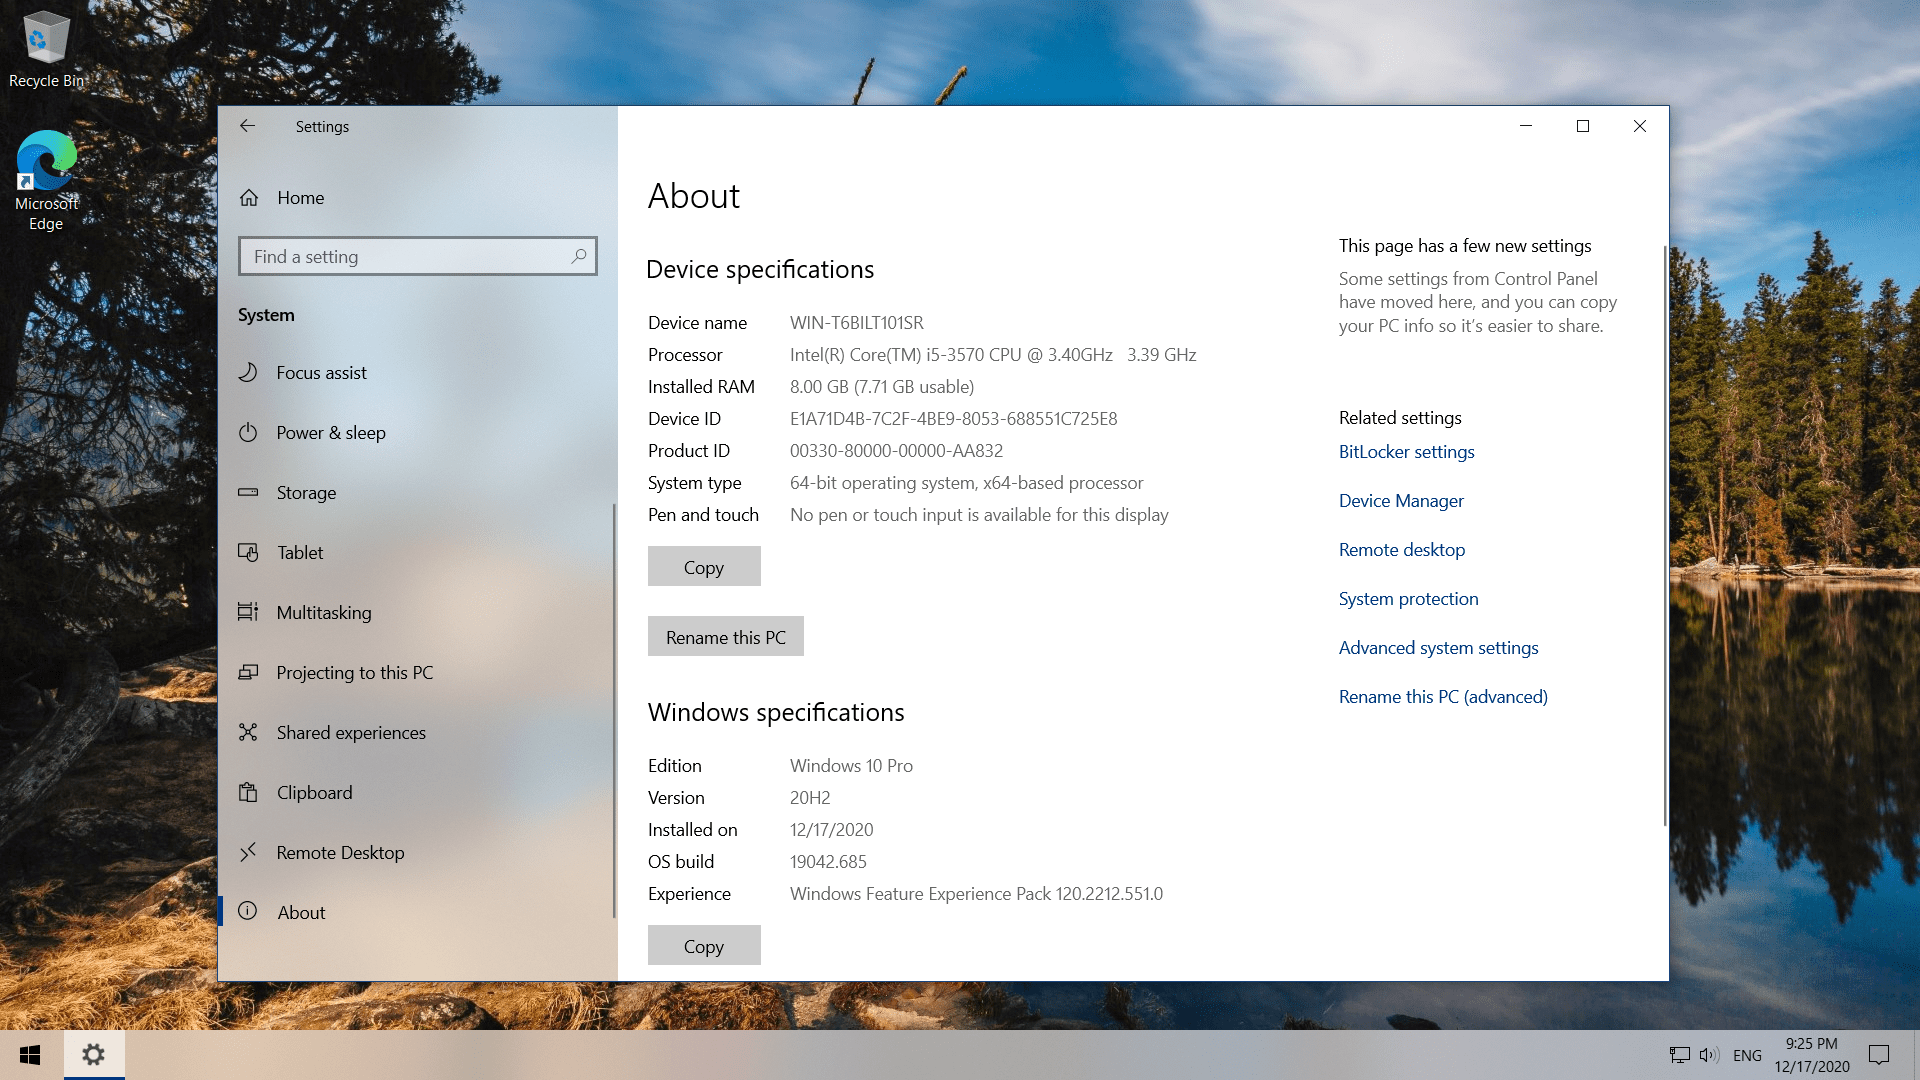Image resolution: width=1920 pixels, height=1080 pixels.
Task: Click the Home icon in sidebar
Action: [x=249, y=198]
